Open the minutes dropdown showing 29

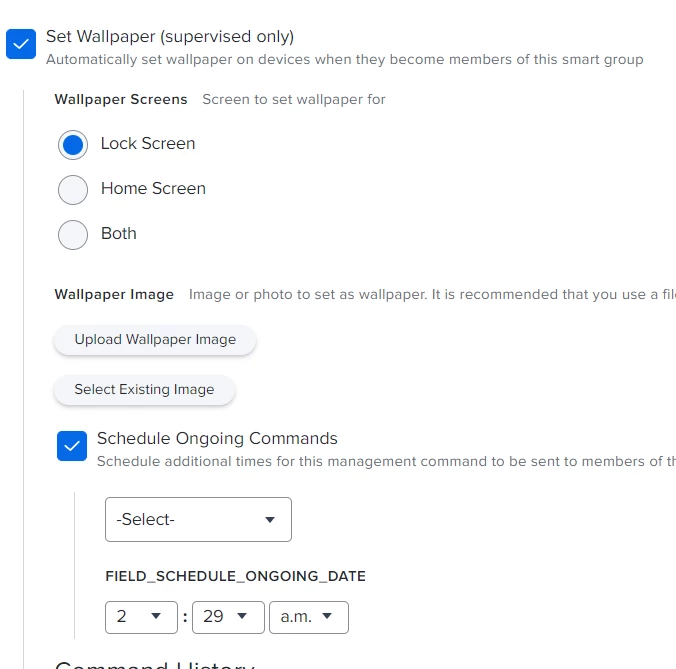pos(228,617)
